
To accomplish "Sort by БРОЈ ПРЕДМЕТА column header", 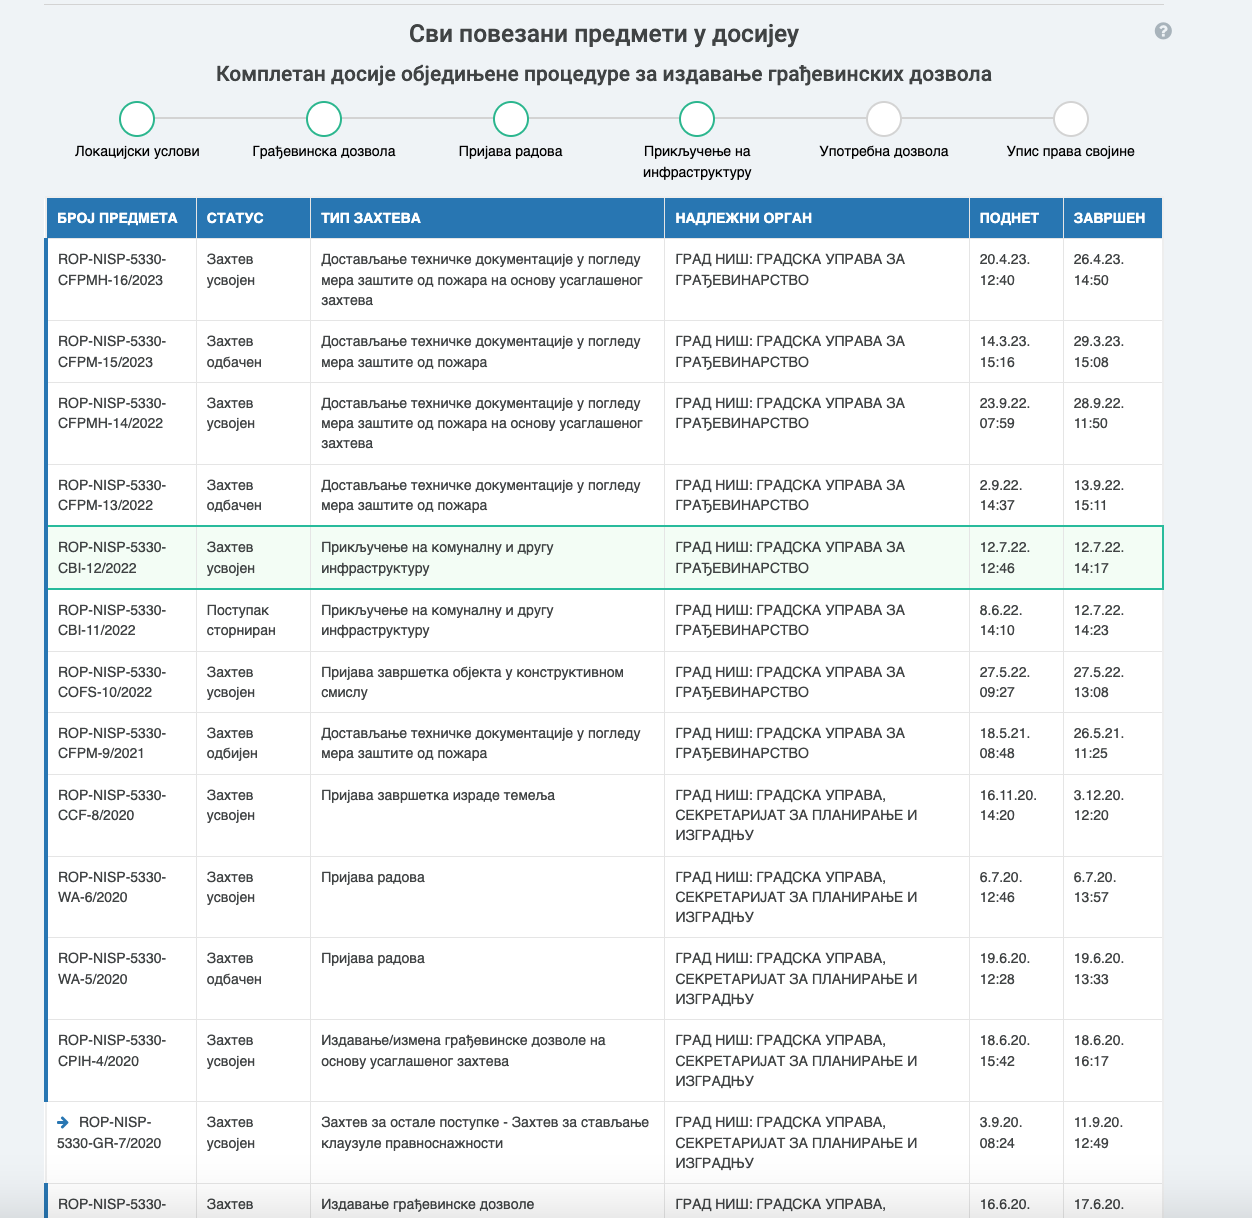I will (117, 218).
